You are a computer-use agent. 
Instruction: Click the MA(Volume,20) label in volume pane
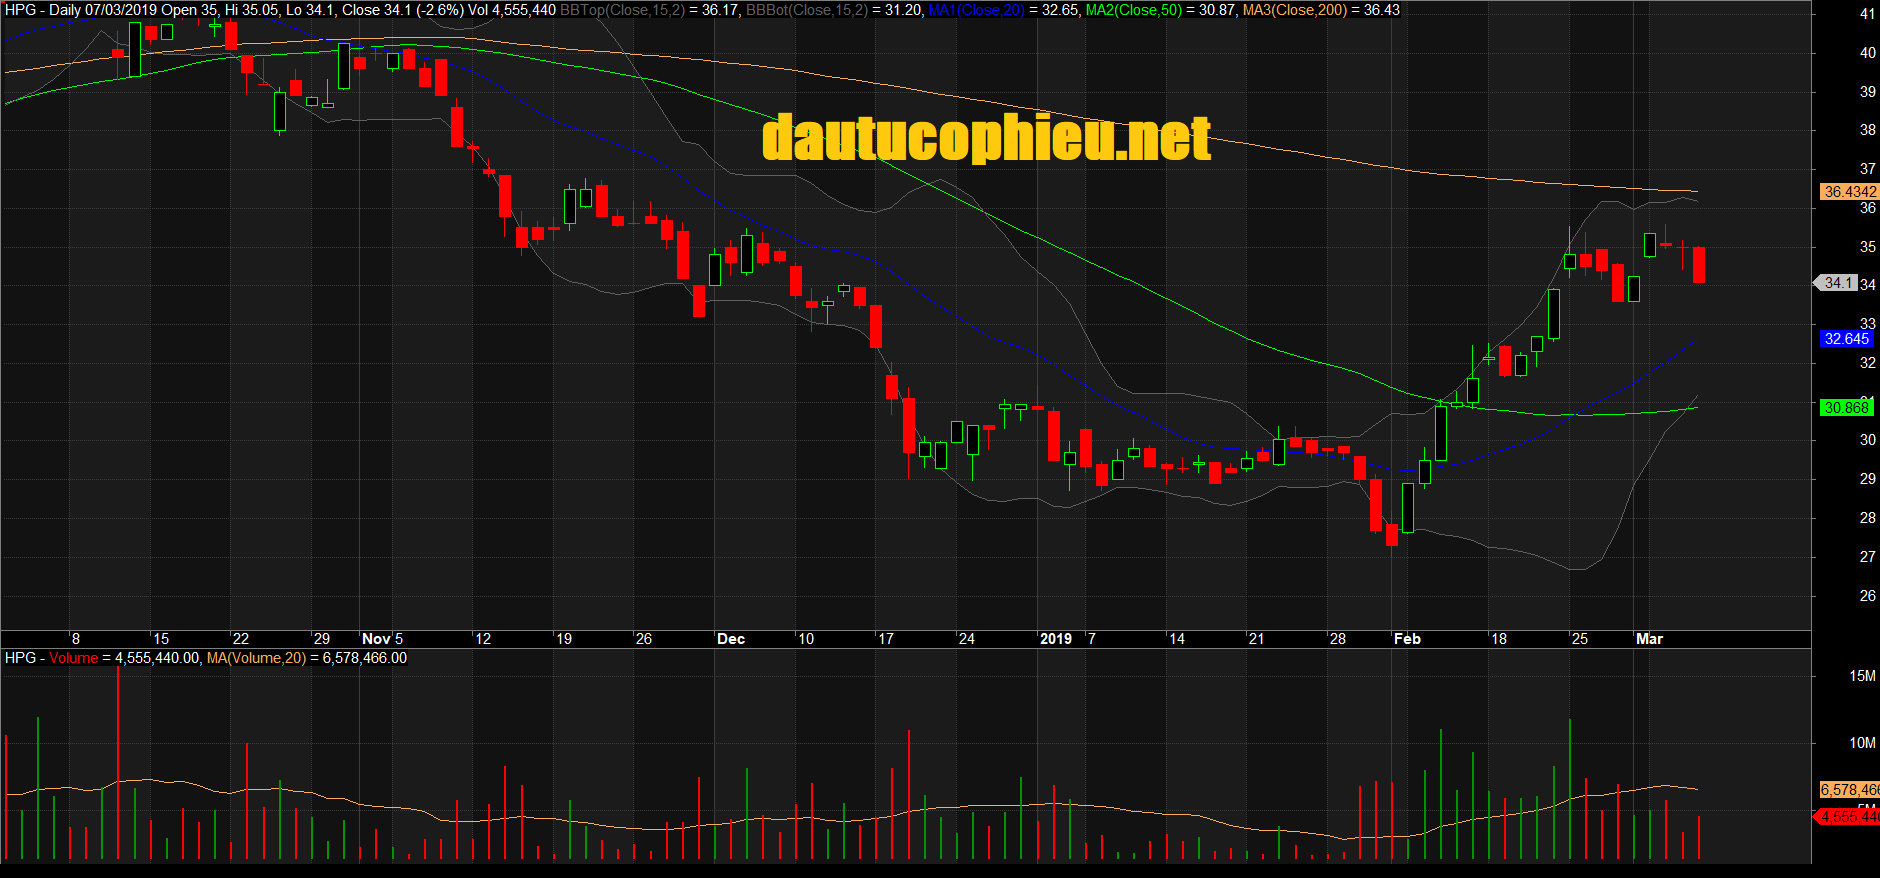coord(256,658)
